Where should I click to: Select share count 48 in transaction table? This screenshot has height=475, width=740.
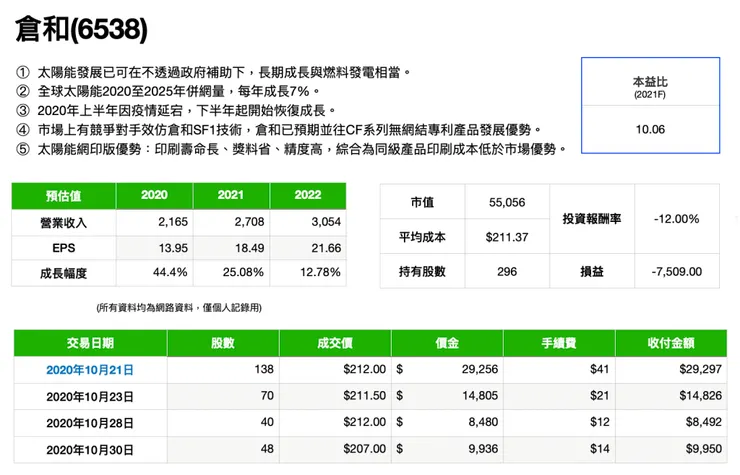tap(267, 449)
